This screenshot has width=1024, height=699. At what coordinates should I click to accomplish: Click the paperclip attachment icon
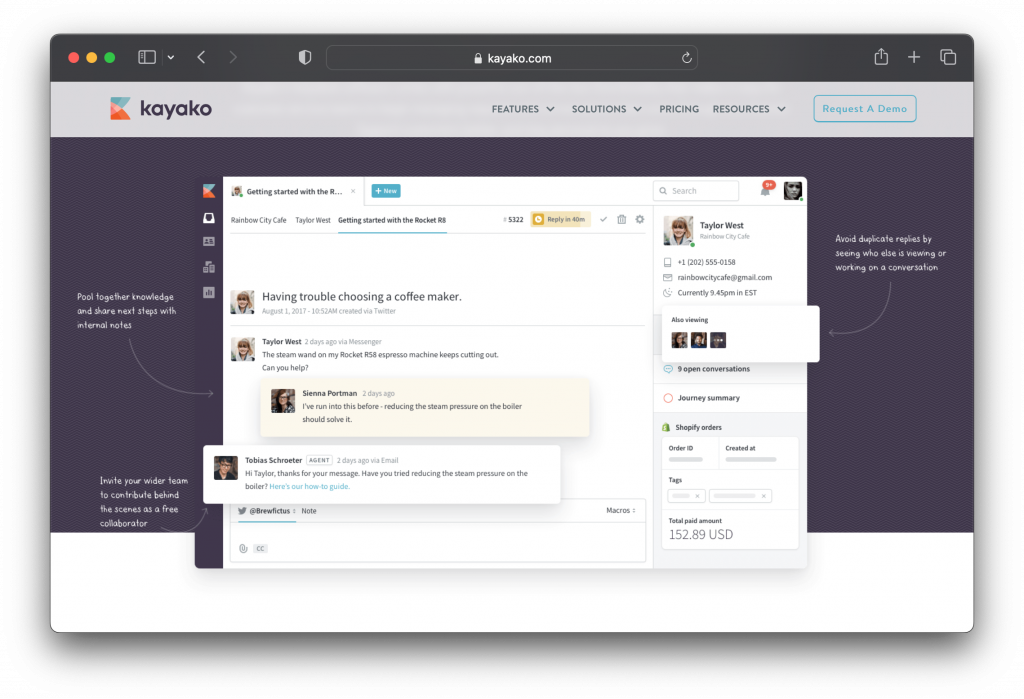pos(243,548)
